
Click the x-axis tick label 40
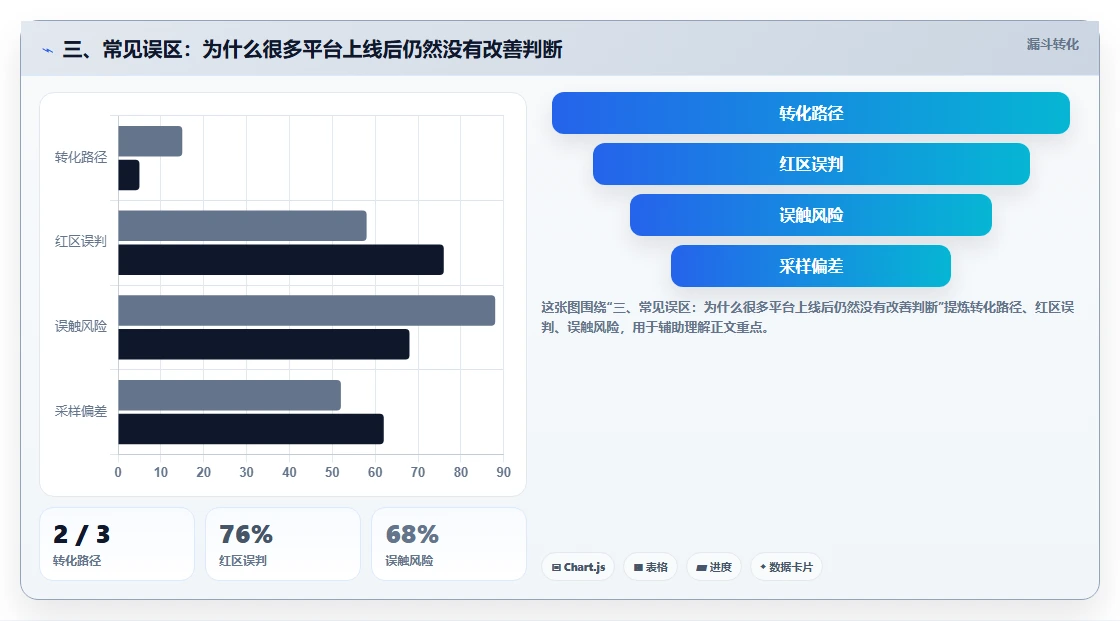[289, 472]
